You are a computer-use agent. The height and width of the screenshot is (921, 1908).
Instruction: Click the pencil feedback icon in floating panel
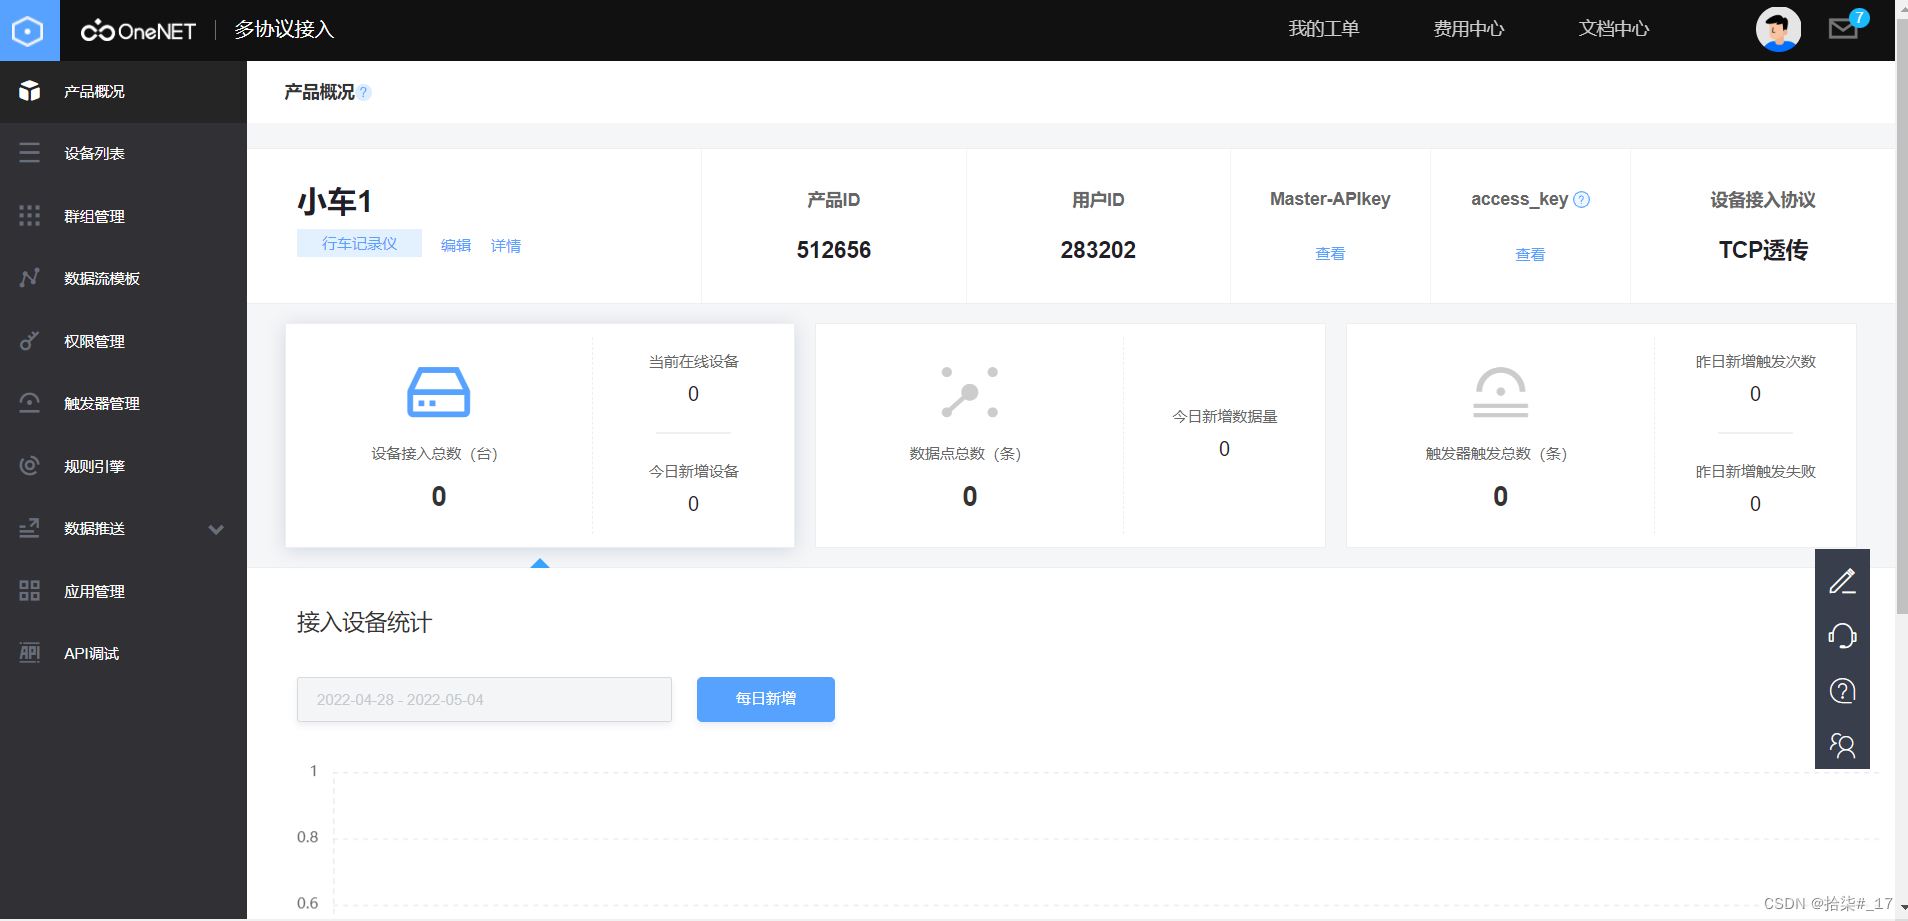[x=1842, y=581]
